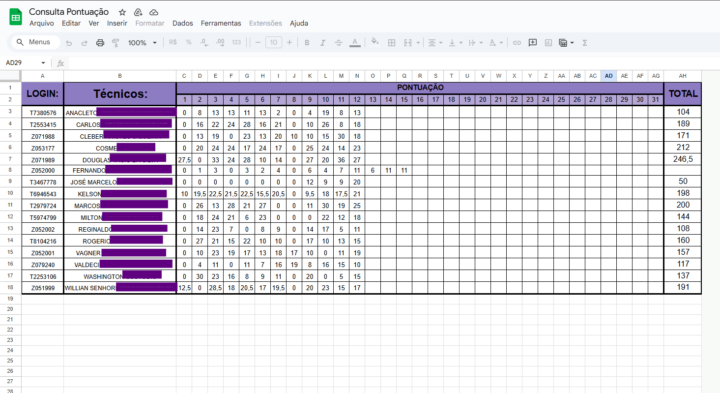The width and height of the screenshot is (720, 393).
Task: Open the Dados menu
Action: (x=183, y=23)
